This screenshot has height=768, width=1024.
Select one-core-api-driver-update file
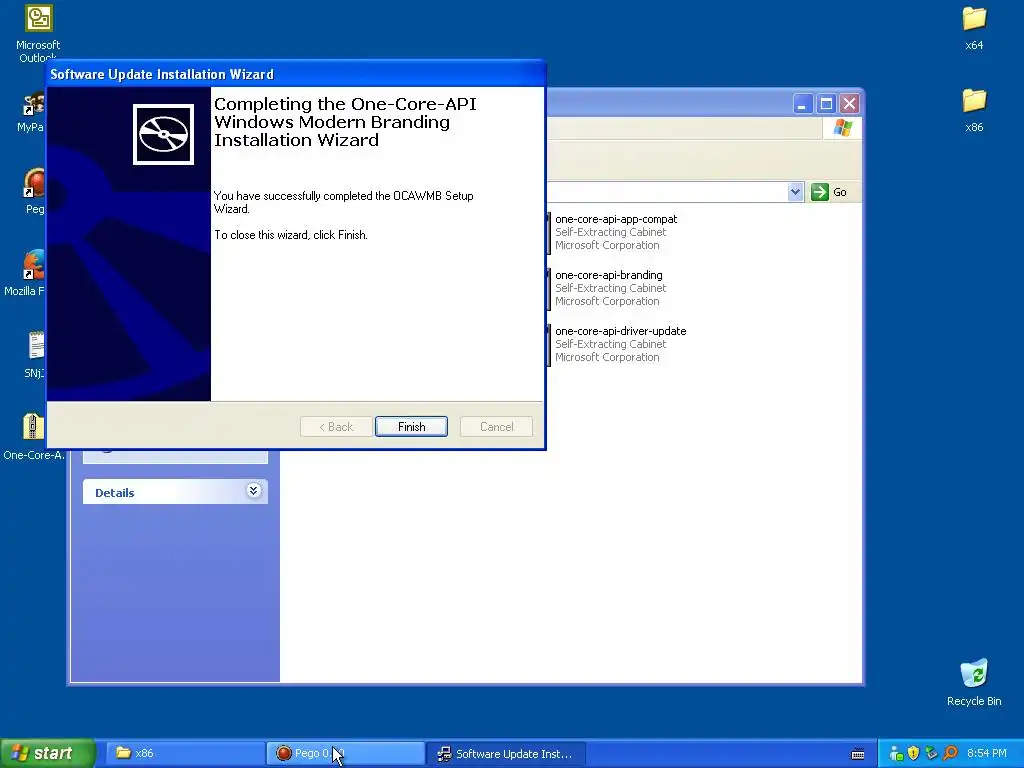point(620,344)
